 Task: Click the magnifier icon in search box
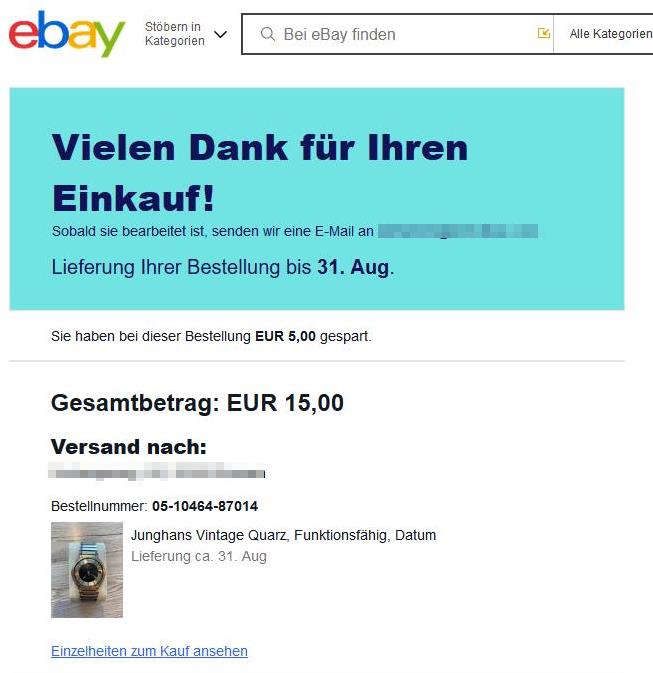268,34
